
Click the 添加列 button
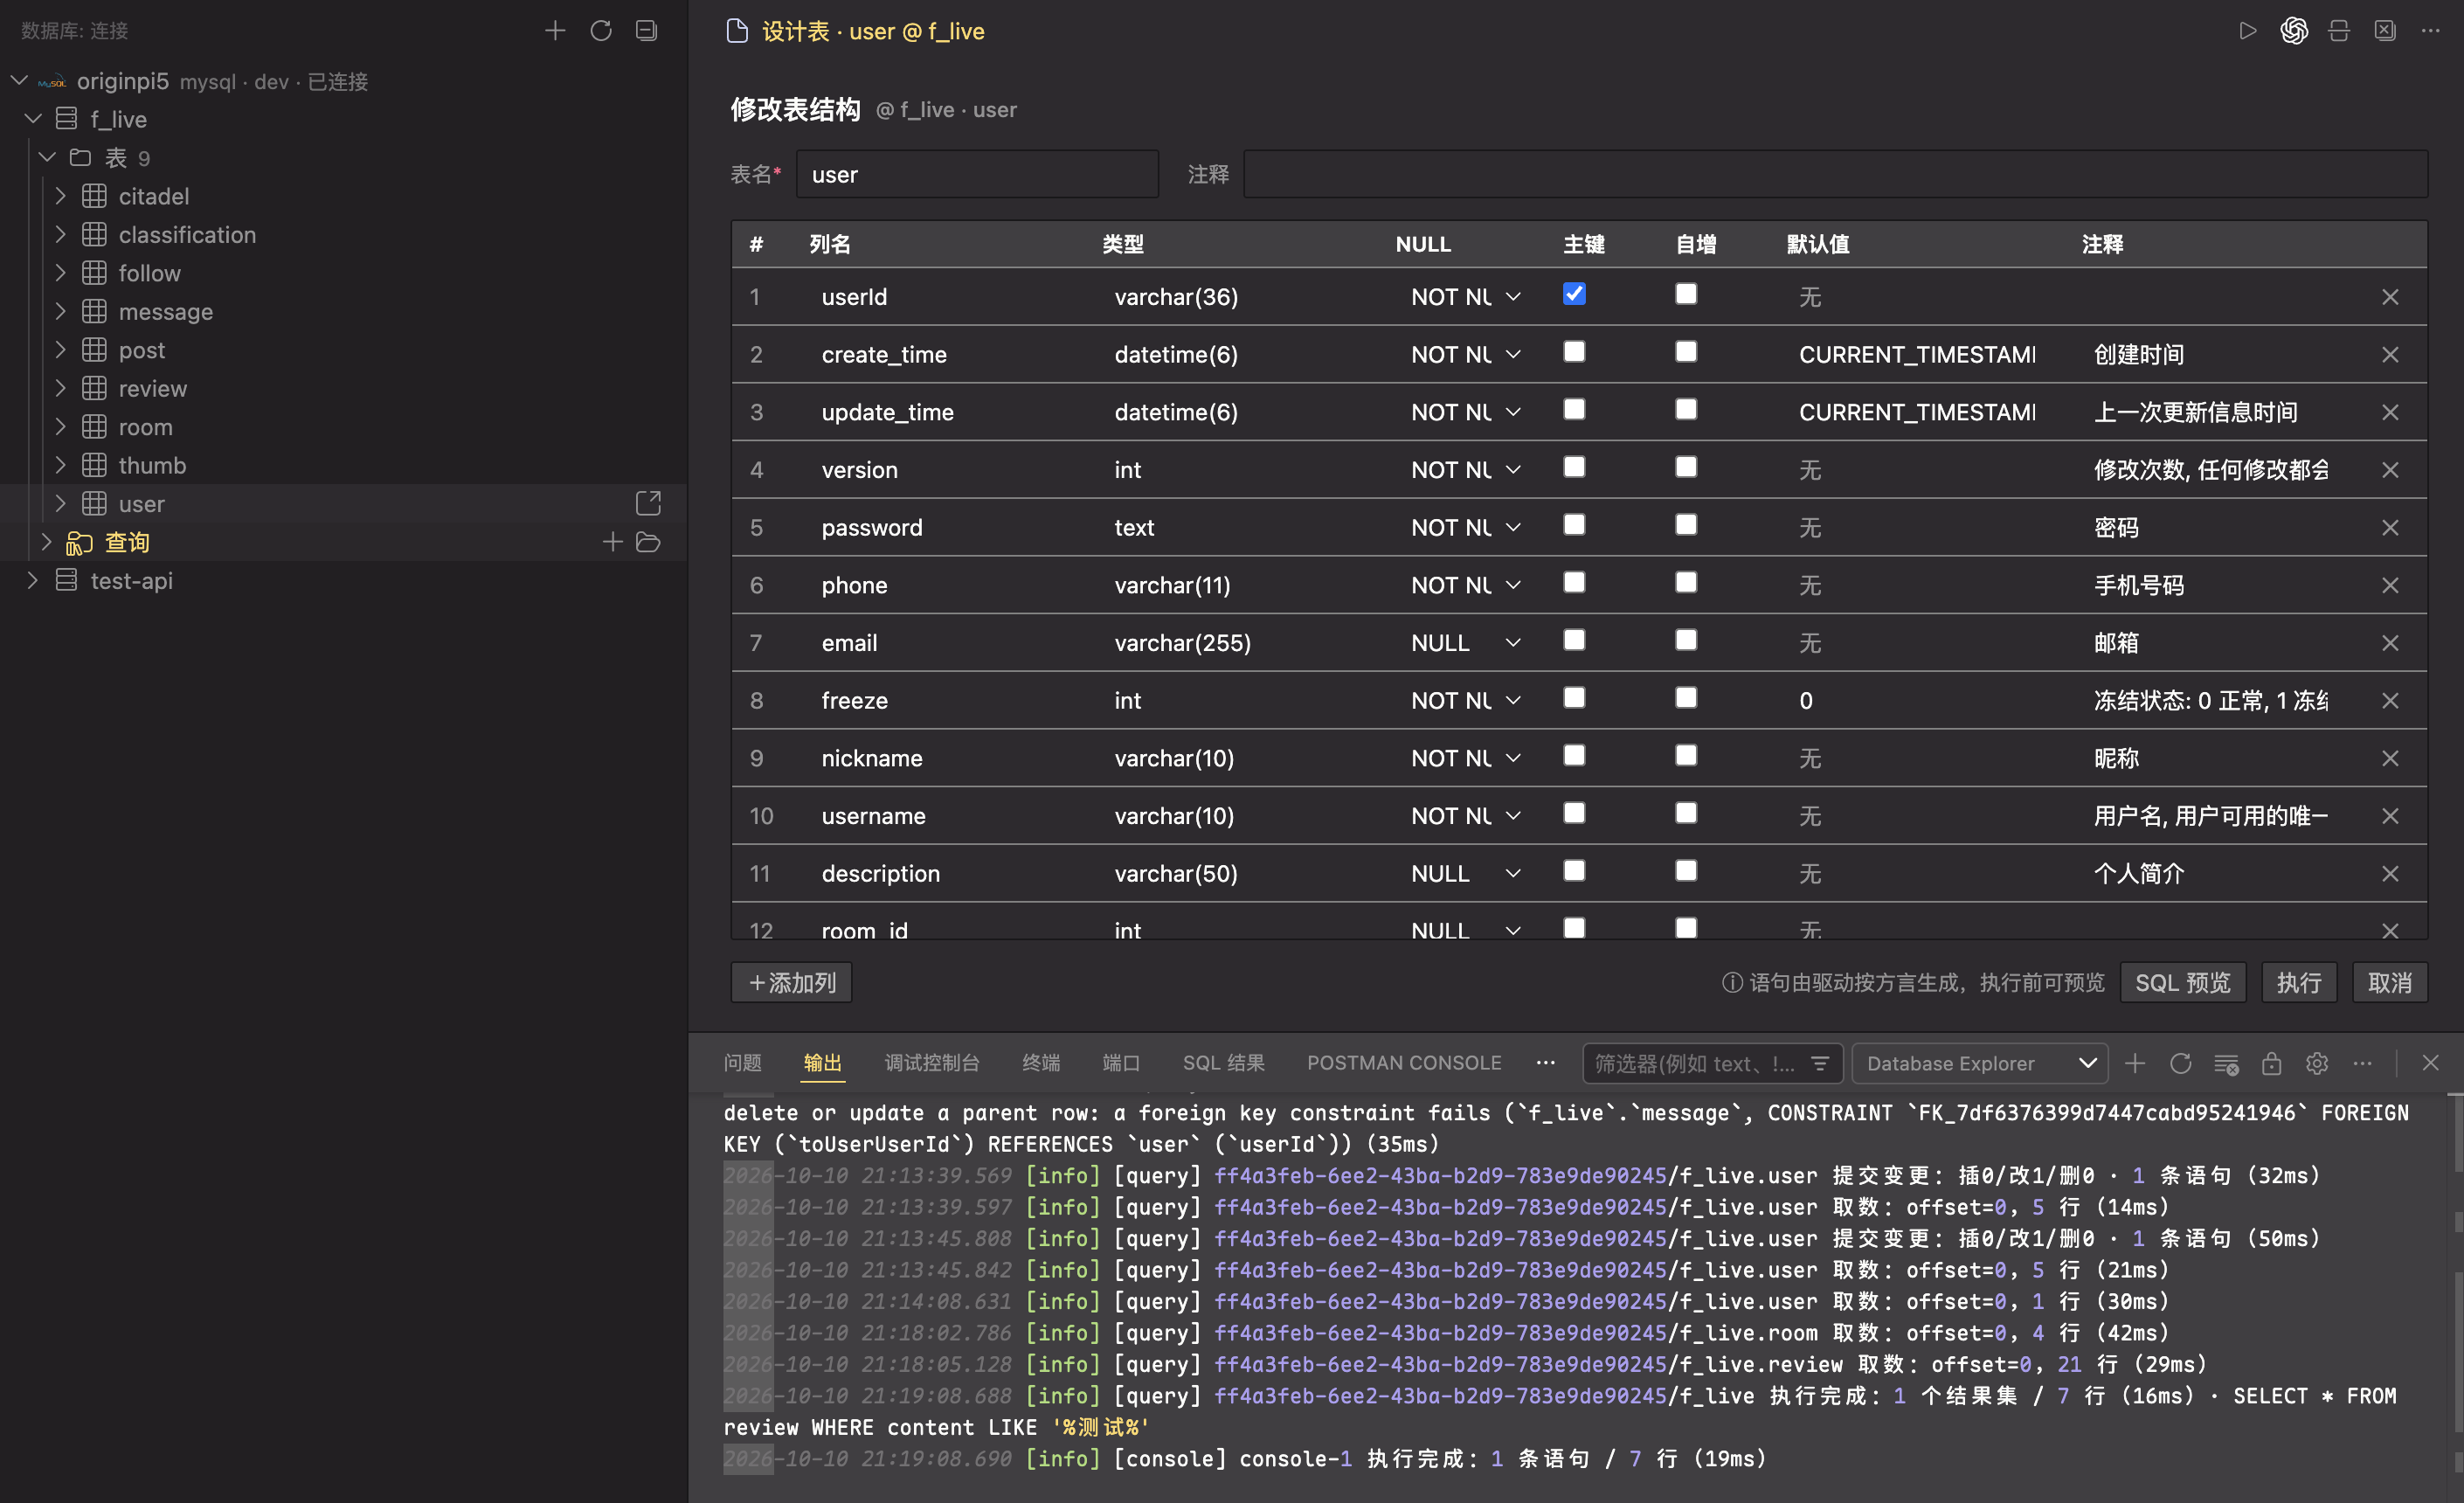(792, 983)
